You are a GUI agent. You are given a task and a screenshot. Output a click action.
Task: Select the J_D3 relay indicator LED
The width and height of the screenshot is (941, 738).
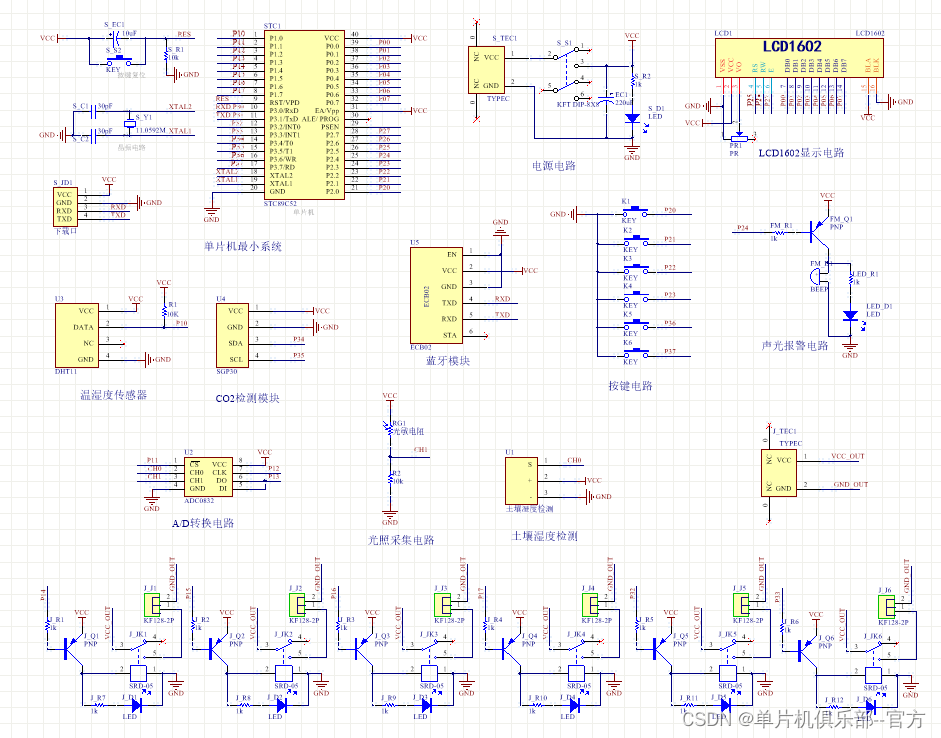click(427, 705)
